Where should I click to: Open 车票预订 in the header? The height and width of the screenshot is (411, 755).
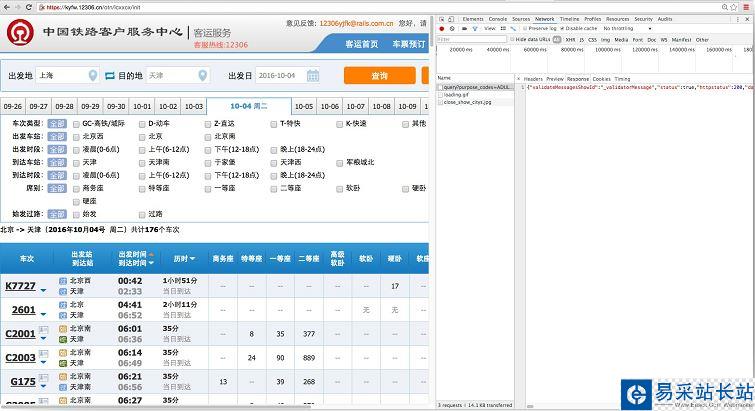point(408,44)
